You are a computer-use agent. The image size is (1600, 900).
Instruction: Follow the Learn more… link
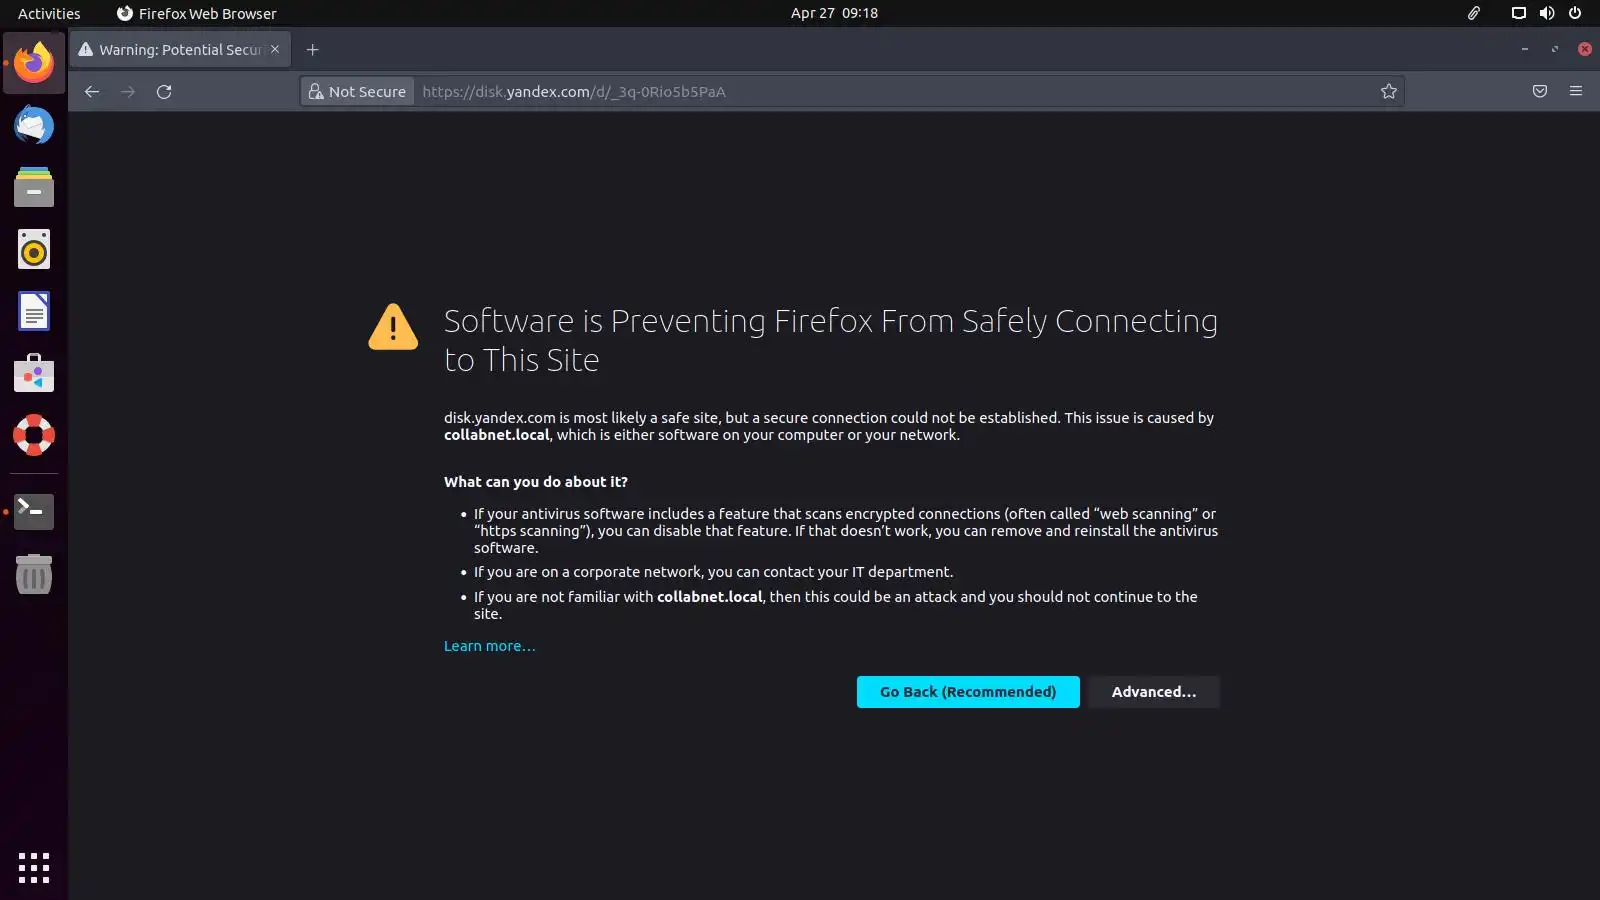(489, 646)
